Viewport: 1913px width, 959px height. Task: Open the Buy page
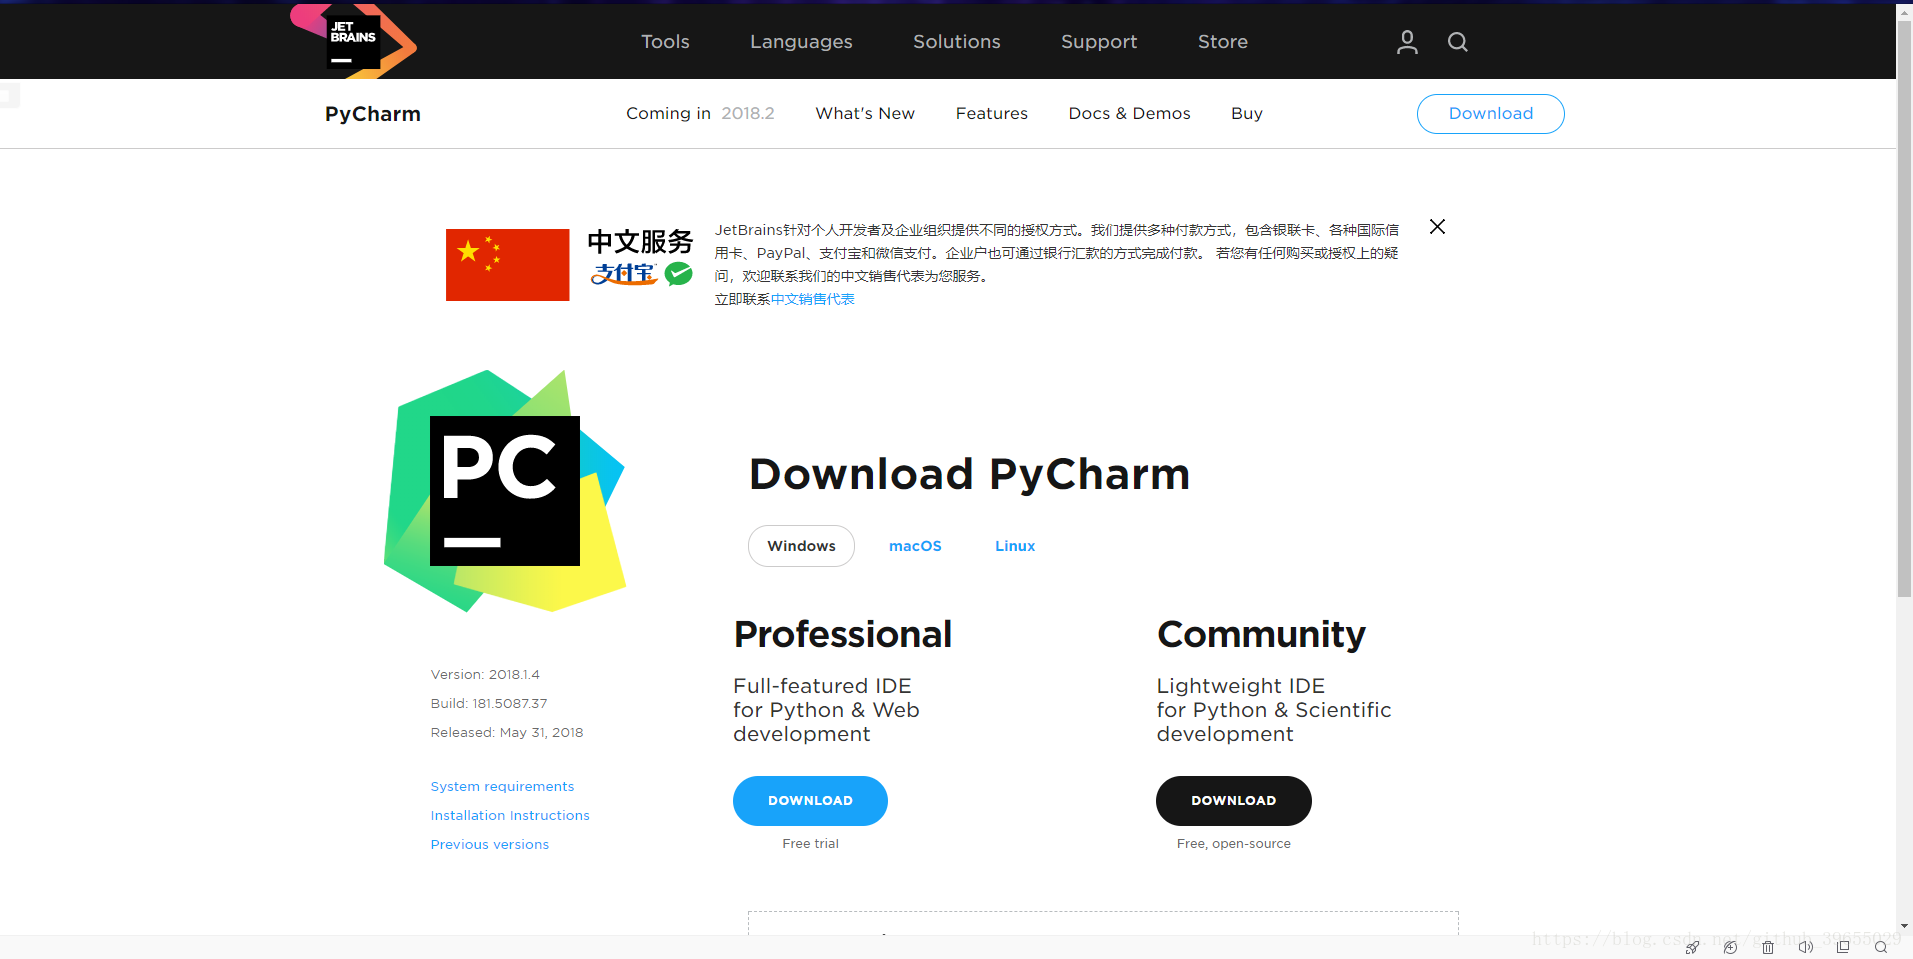point(1247,114)
